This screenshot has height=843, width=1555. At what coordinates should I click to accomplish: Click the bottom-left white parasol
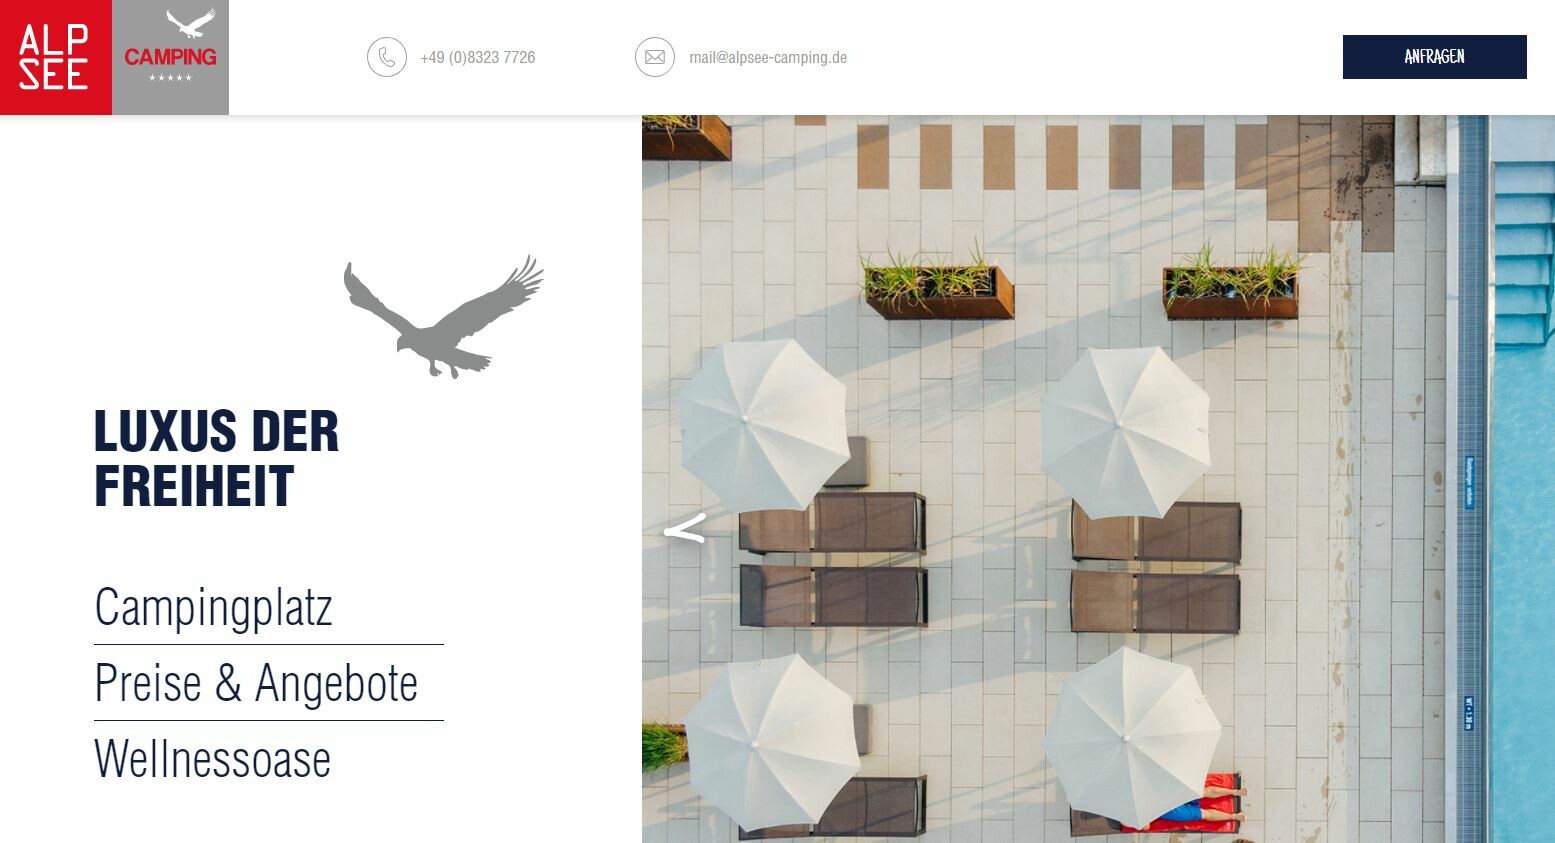coord(771,741)
